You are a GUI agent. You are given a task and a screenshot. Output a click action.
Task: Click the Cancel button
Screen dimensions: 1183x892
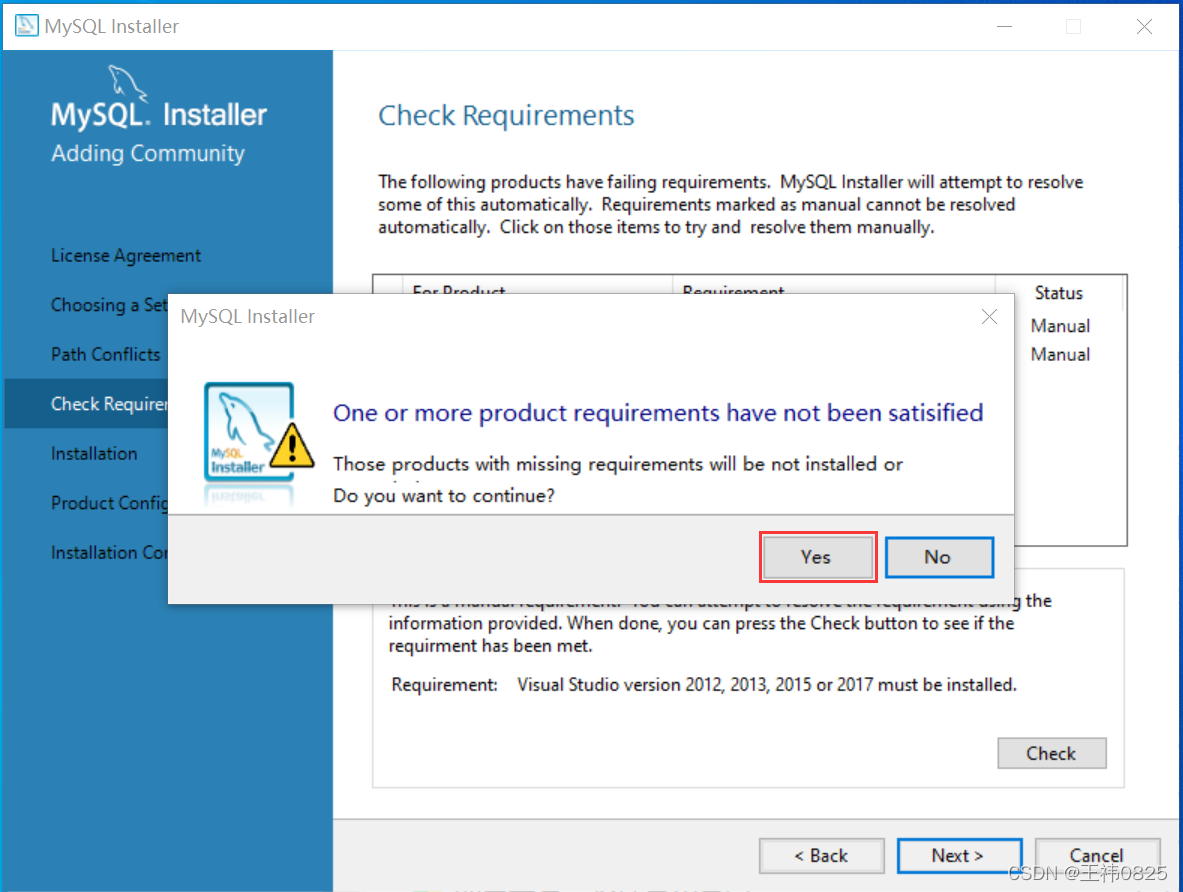point(1096,855)
